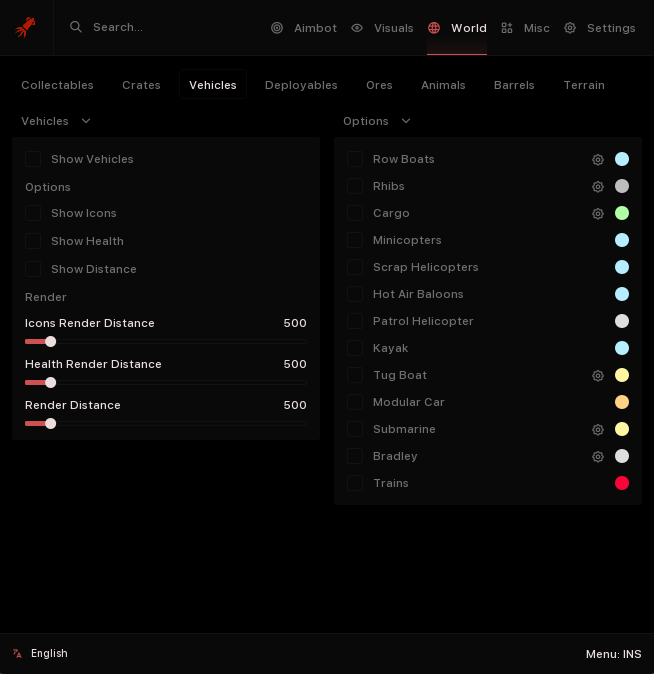
Task: Switch to Collectables tab
Action: [x=57, y=85]
